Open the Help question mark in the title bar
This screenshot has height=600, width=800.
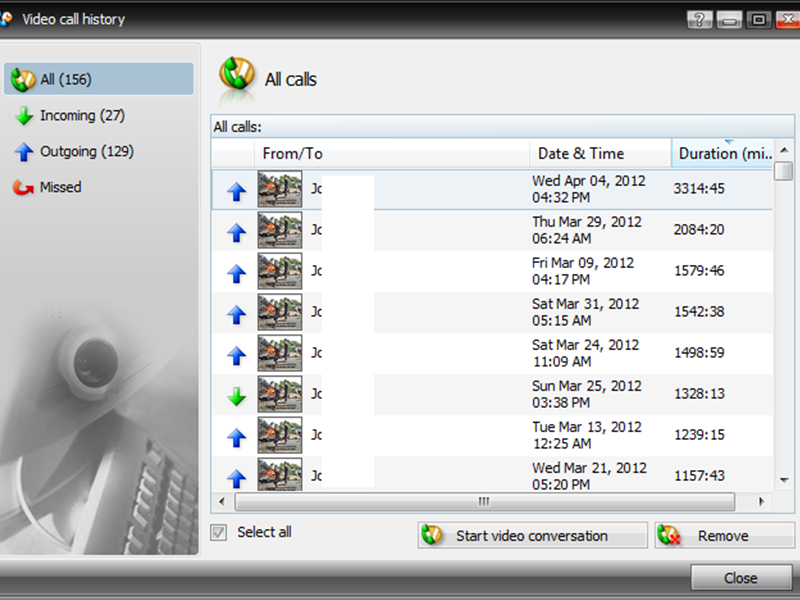pyautogui.click(x=701, y=18)
